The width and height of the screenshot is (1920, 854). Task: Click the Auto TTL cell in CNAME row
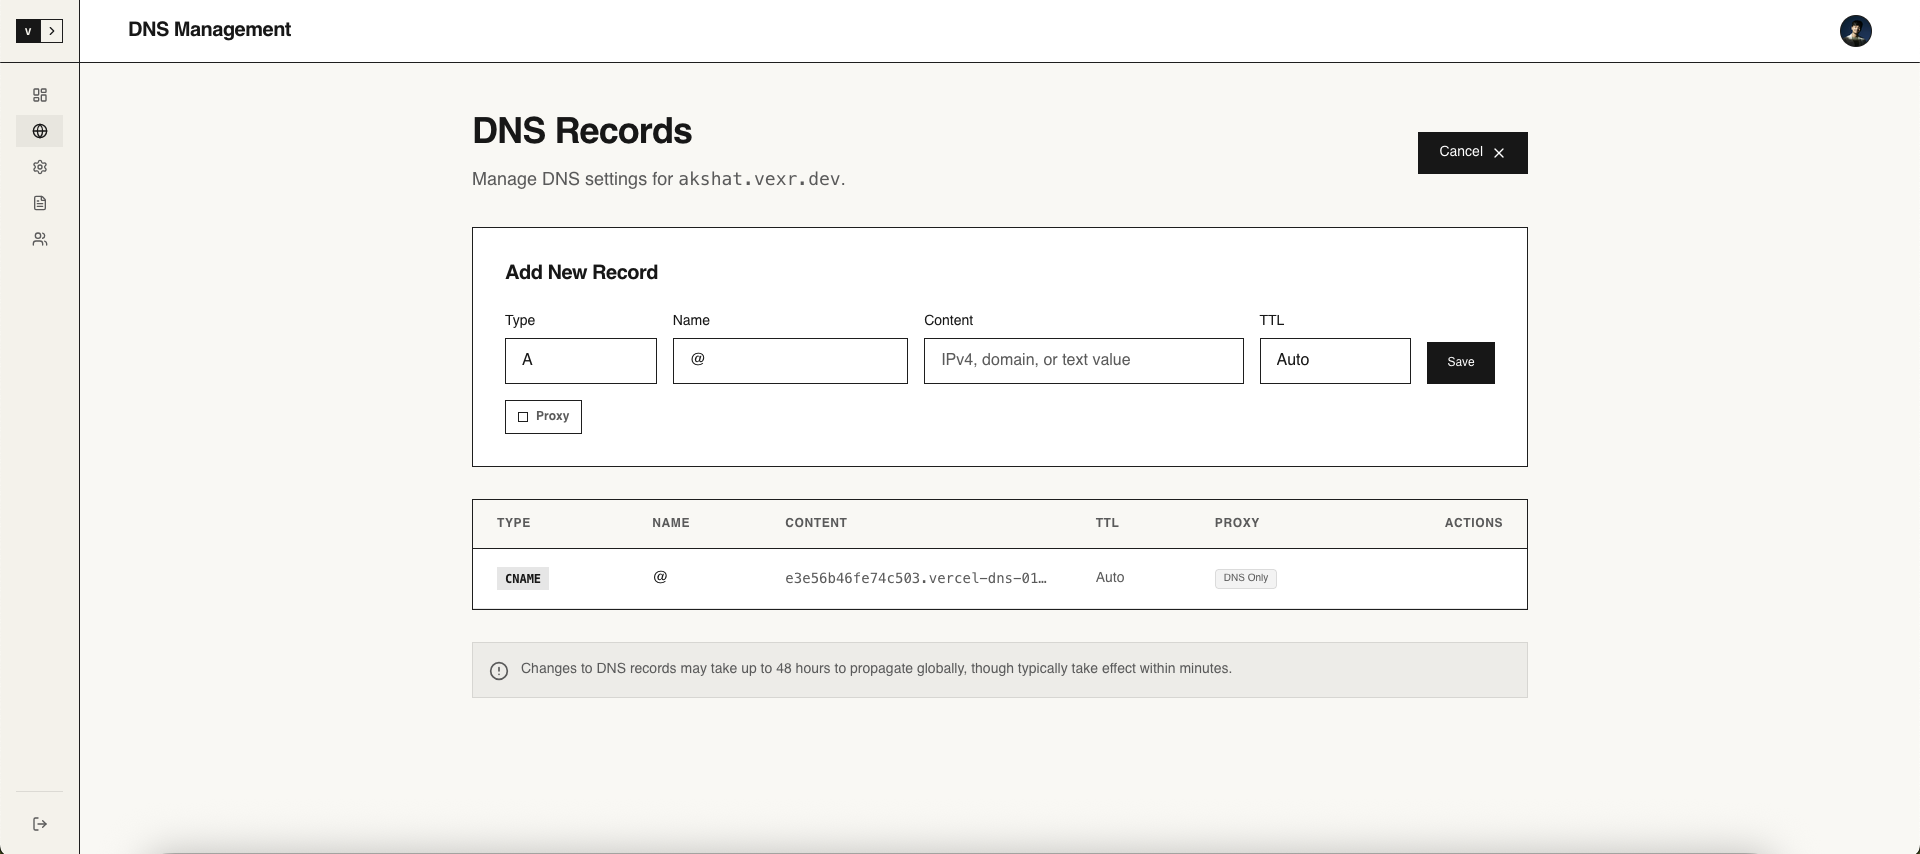(1110, 578)
